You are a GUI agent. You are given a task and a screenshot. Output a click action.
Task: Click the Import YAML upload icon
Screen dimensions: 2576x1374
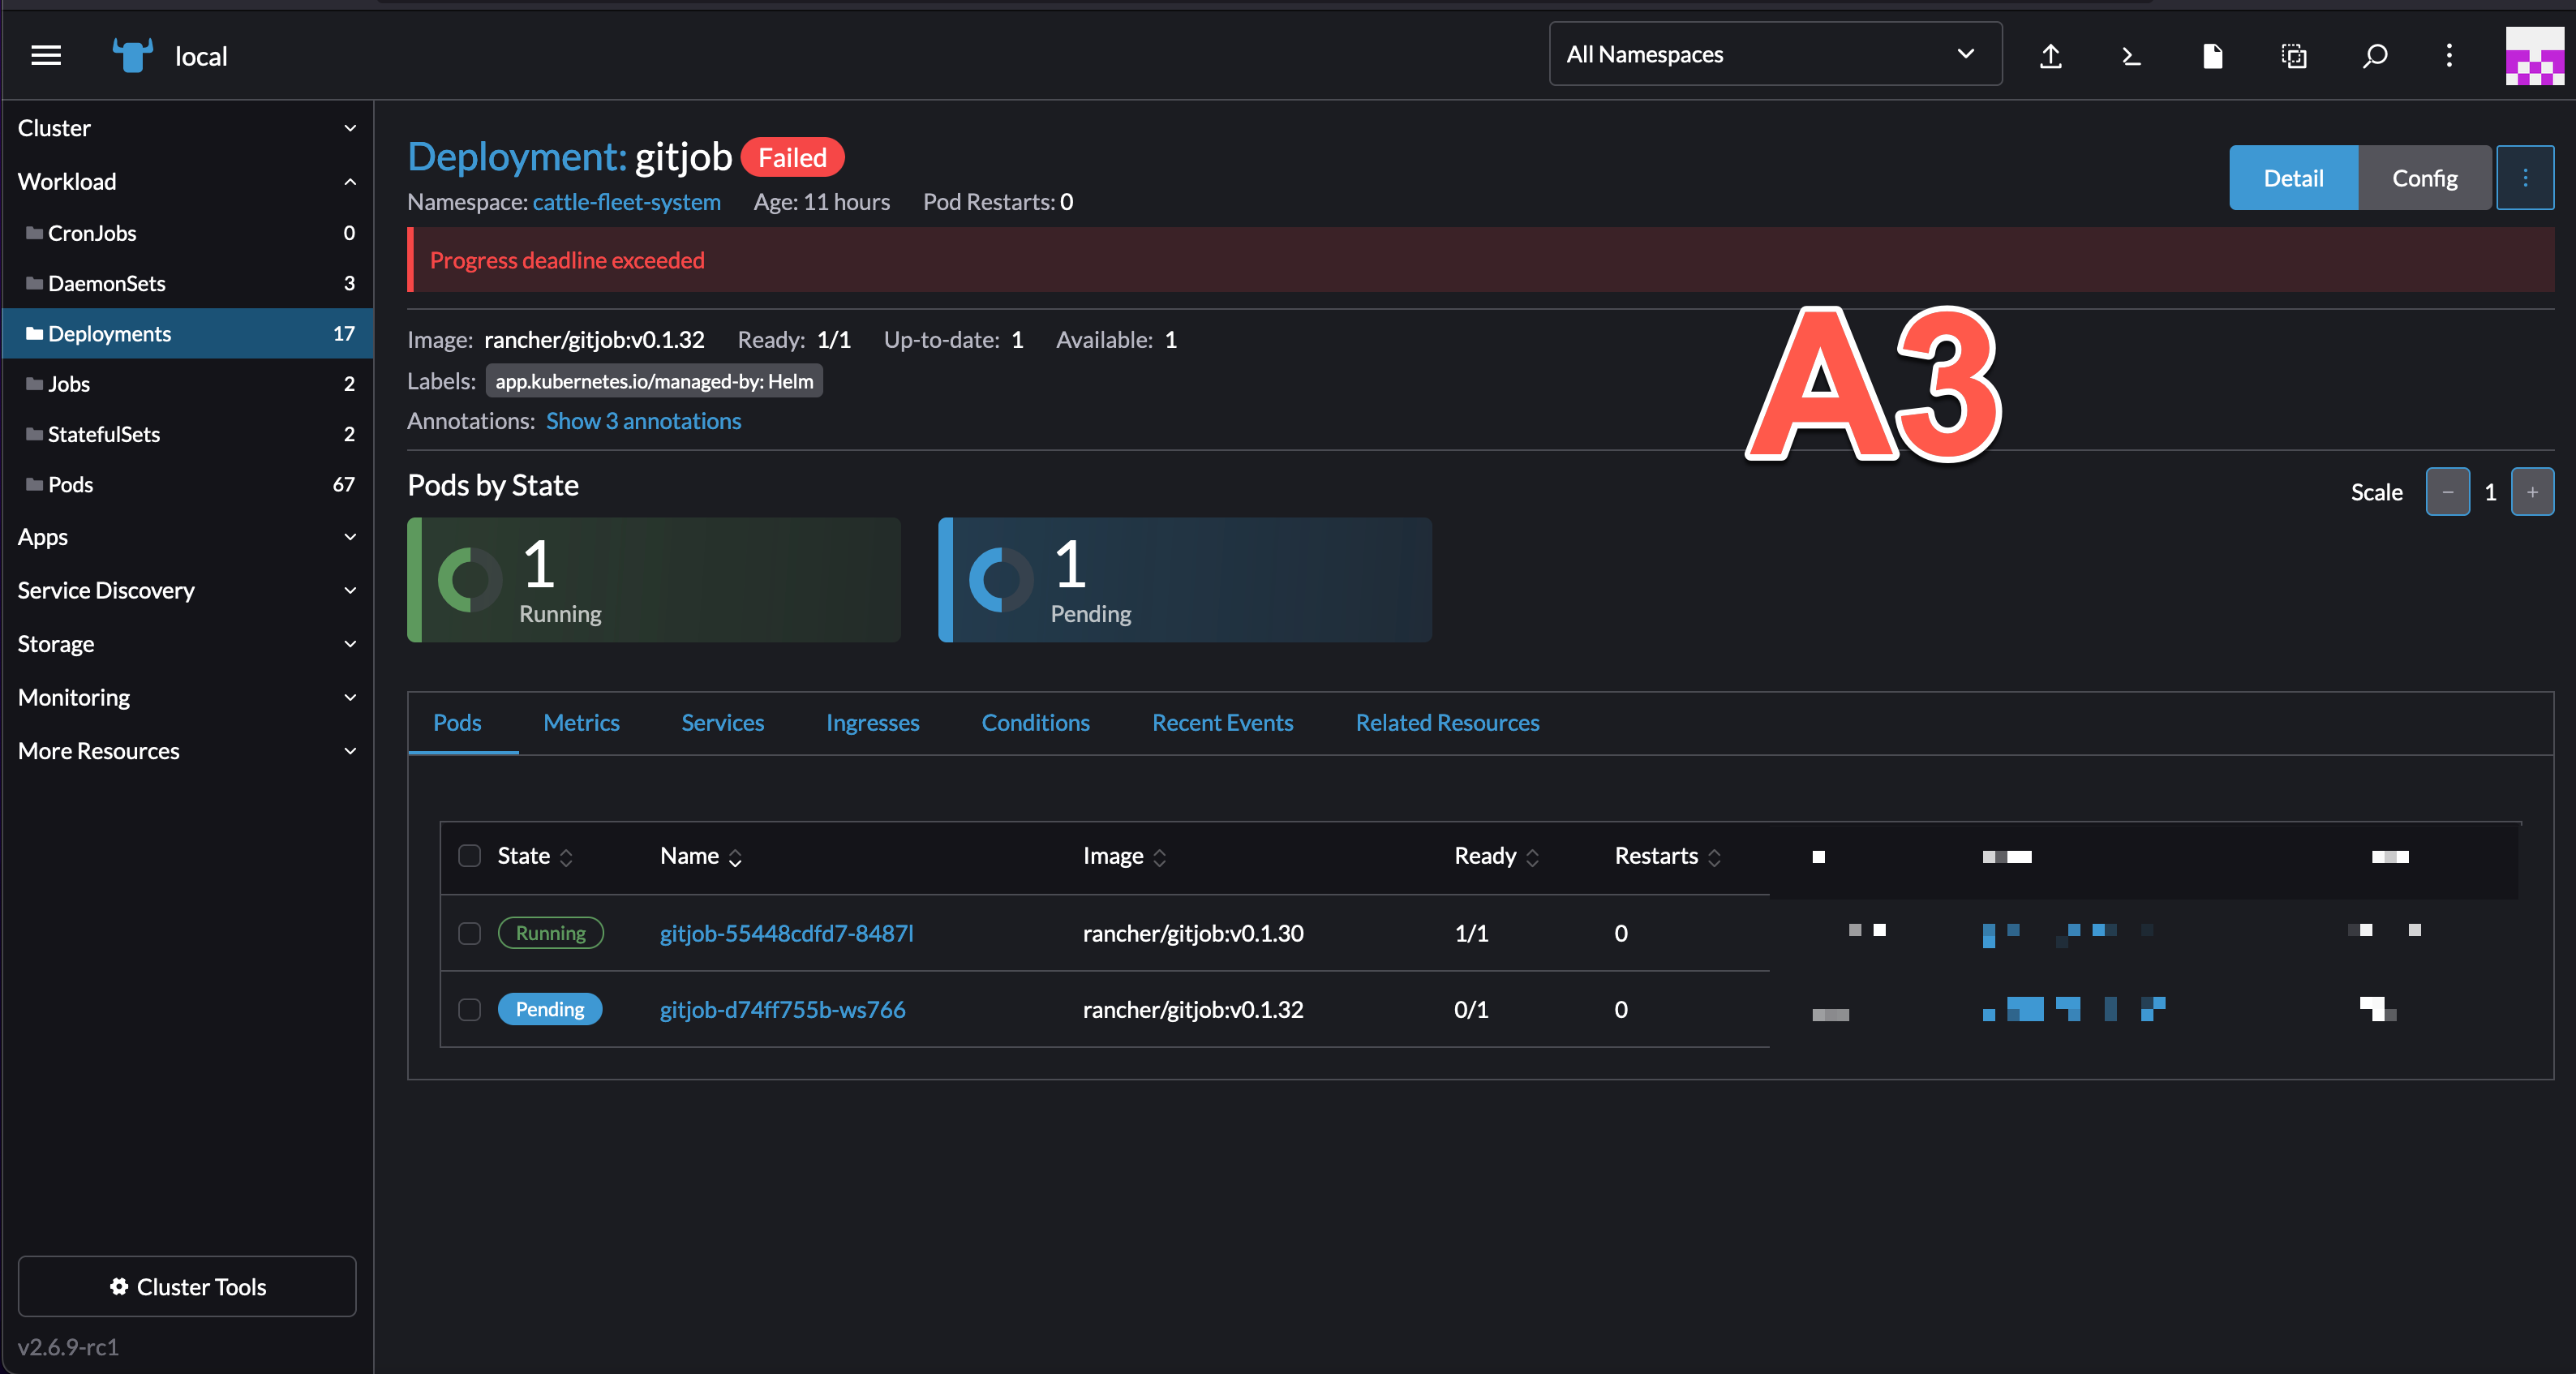coord(2051,56)
